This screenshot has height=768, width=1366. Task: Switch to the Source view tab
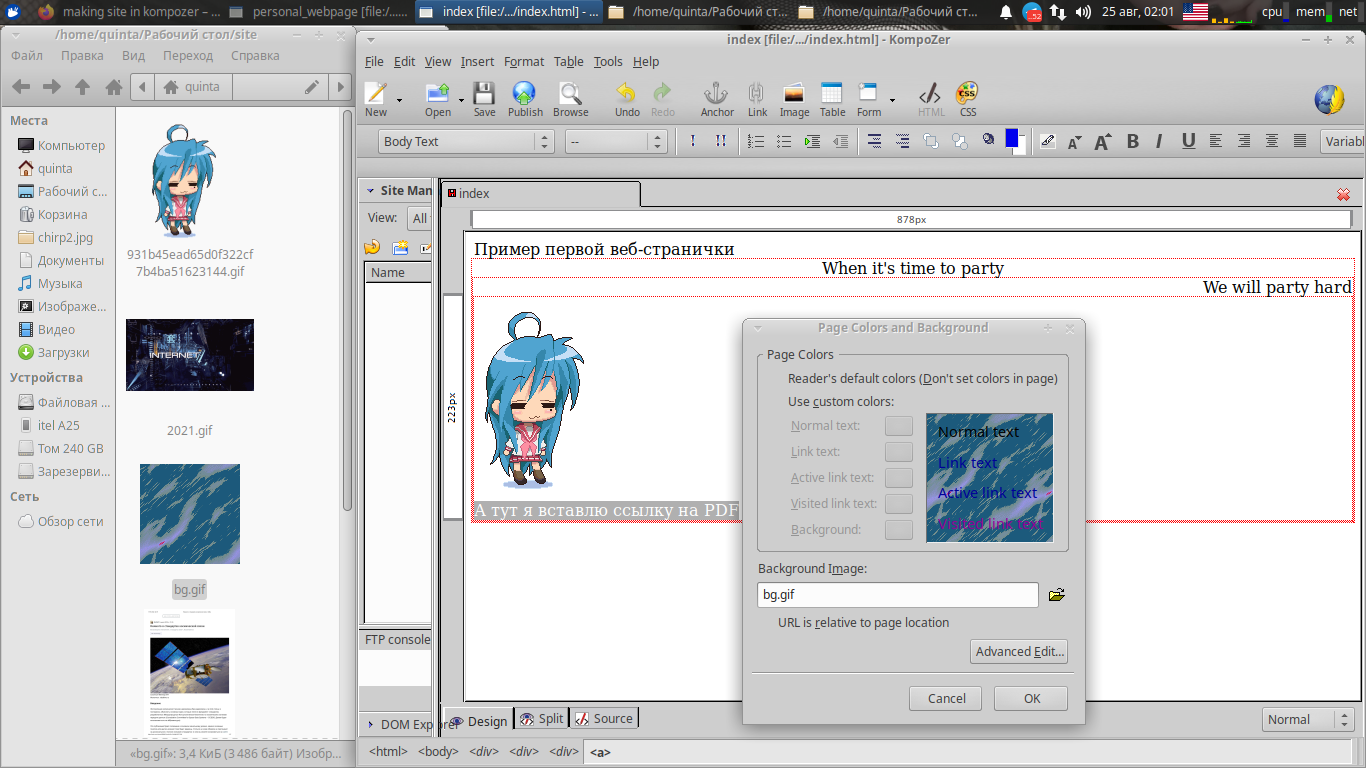[605, 719]
